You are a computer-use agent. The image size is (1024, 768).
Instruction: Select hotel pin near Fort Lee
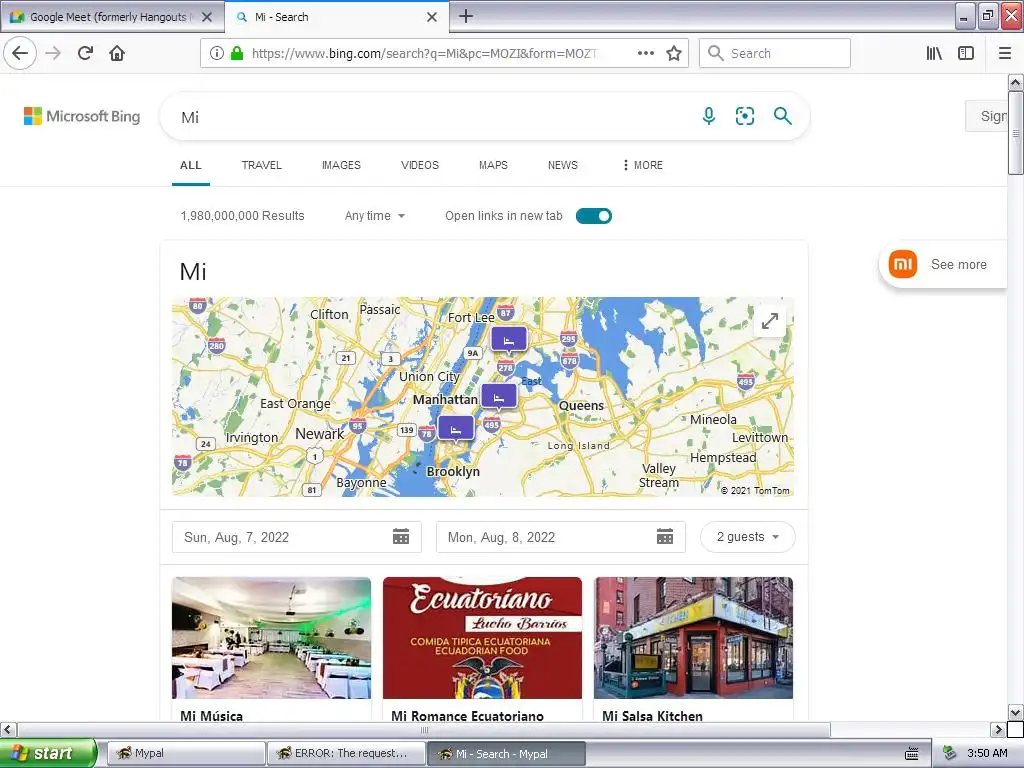click(x=509, y=341)
